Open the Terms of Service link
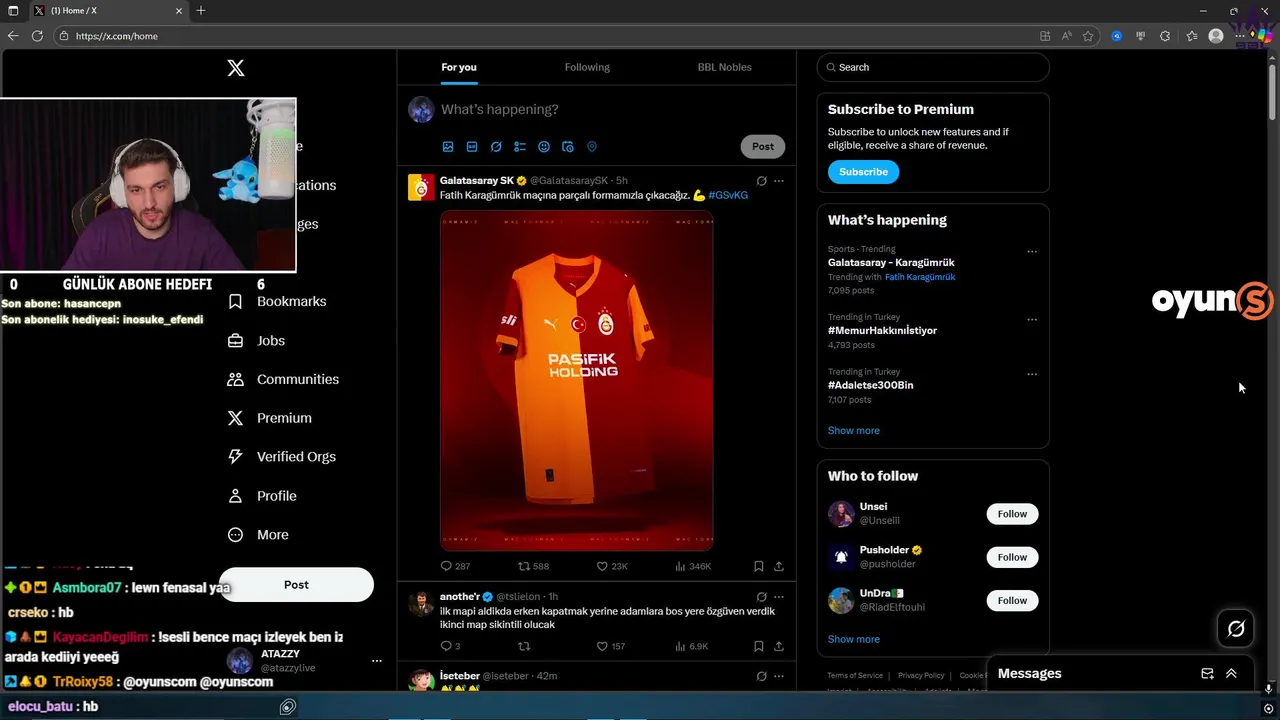The image size is (1280, 720). coord(855,676)
